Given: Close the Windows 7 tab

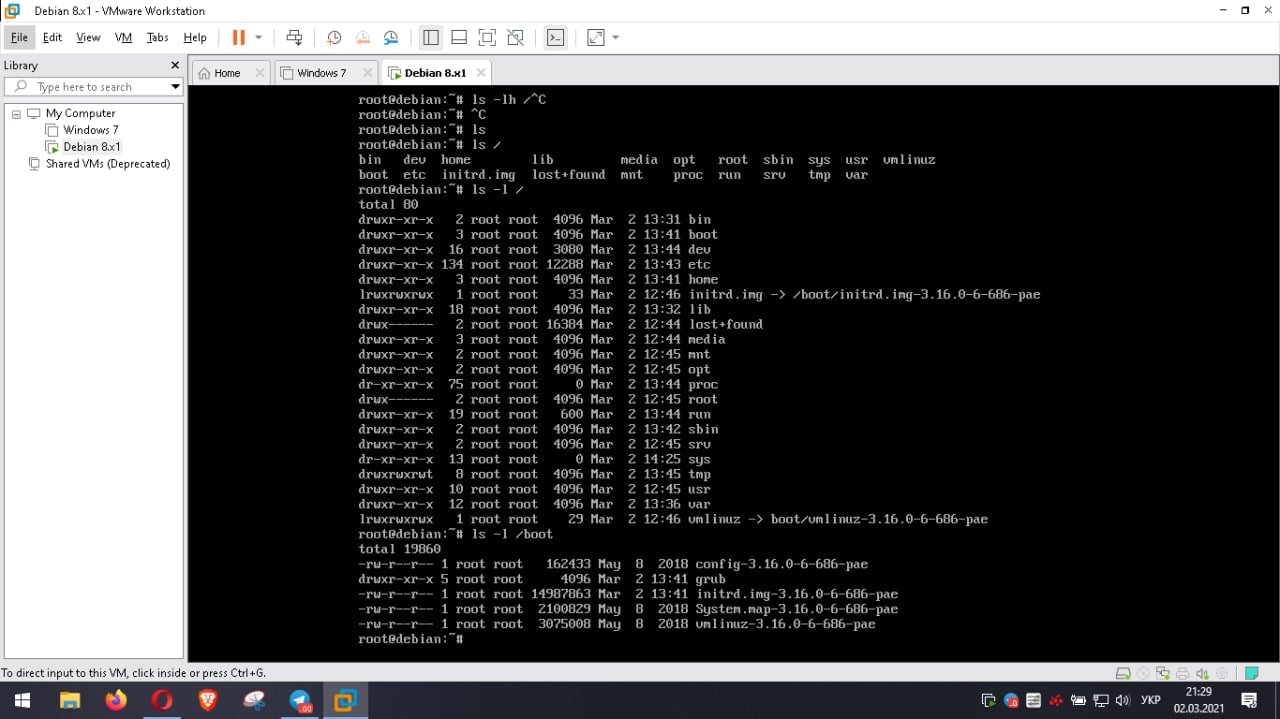Looking at the screenshot, I should [367, 73].
